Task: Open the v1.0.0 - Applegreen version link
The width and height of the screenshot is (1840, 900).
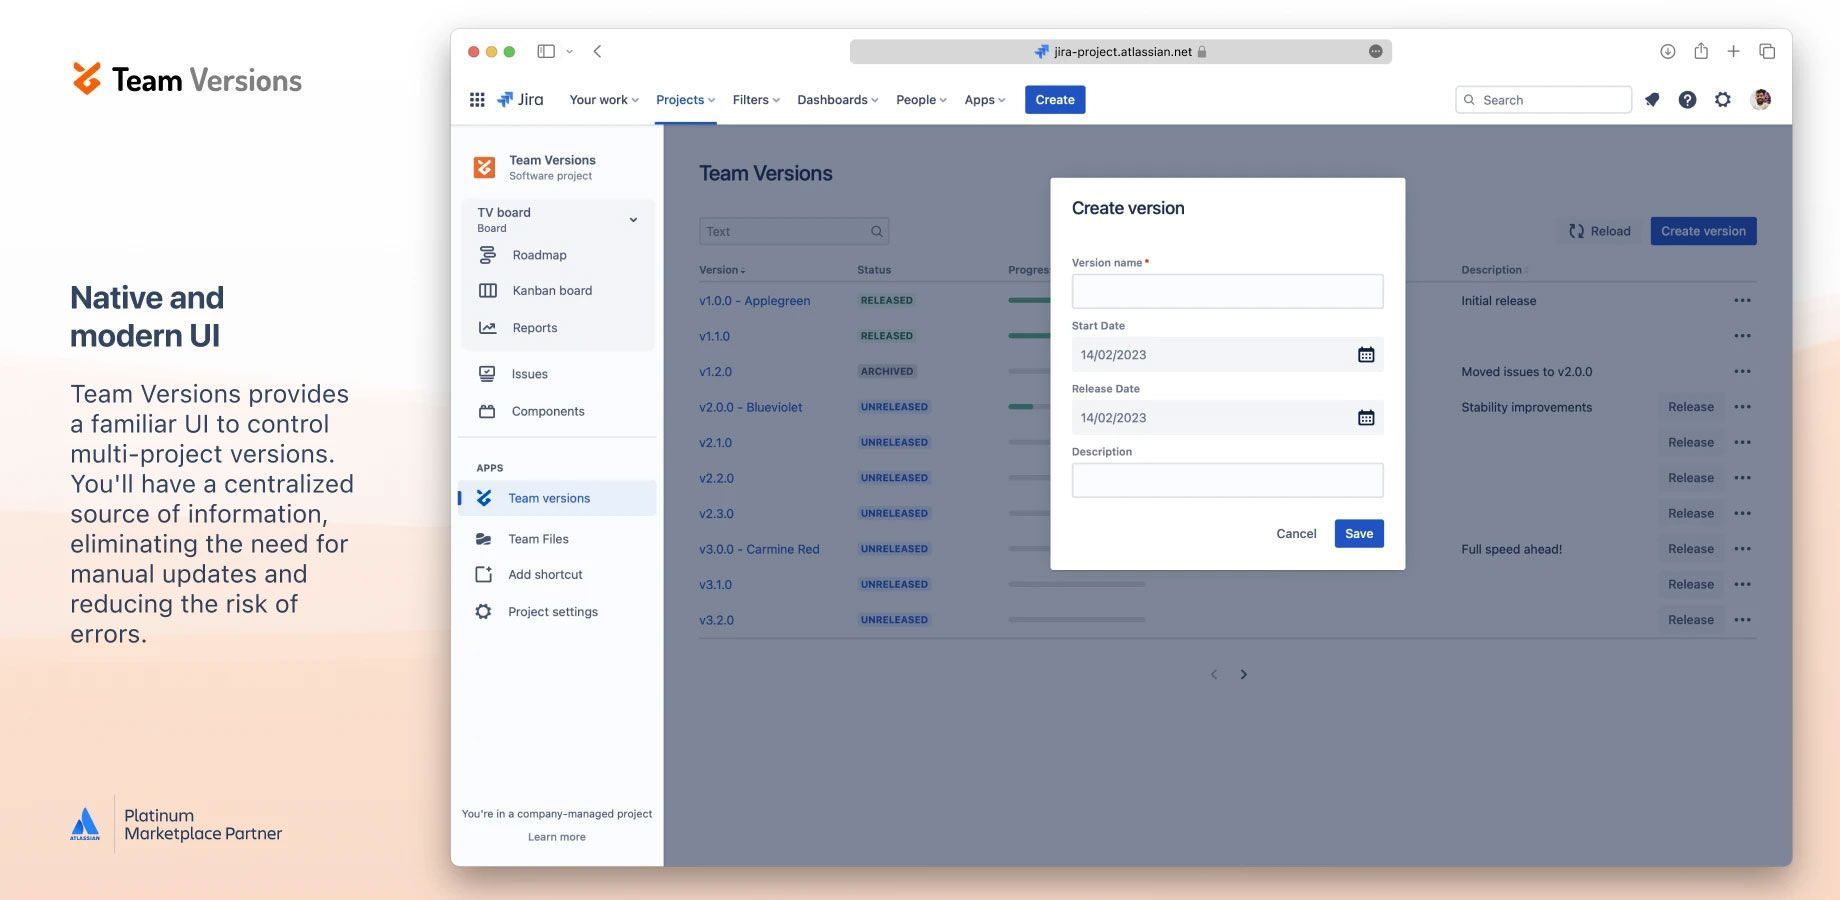Action: [755, 301]
